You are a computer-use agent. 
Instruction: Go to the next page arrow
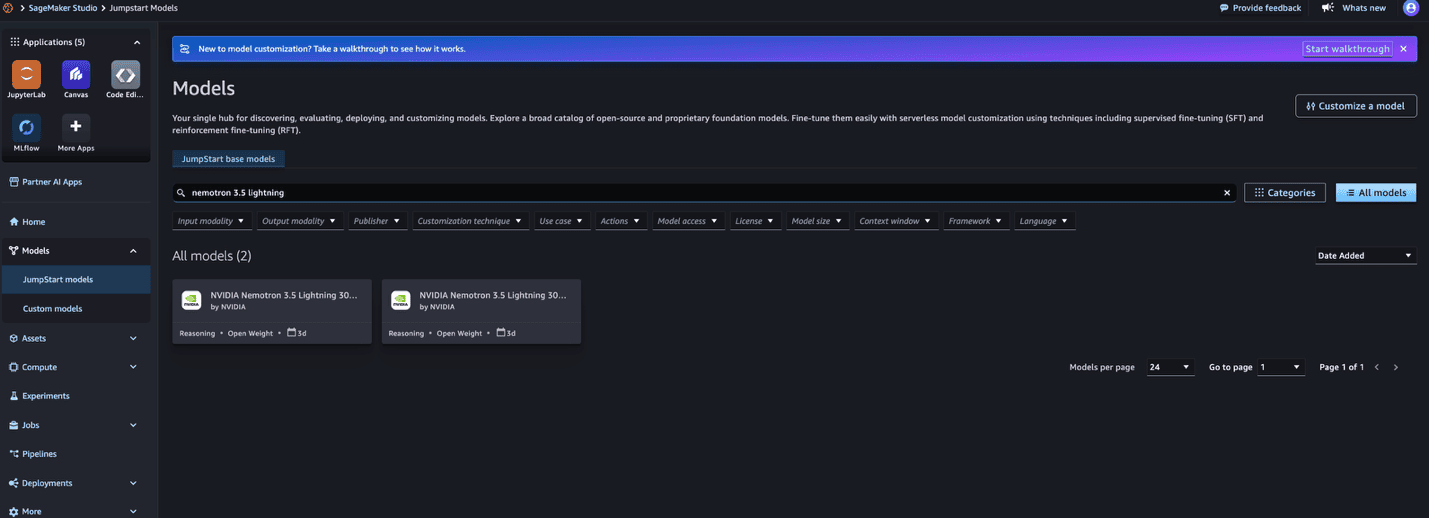pyautogui.click(x=1396, y=368)
